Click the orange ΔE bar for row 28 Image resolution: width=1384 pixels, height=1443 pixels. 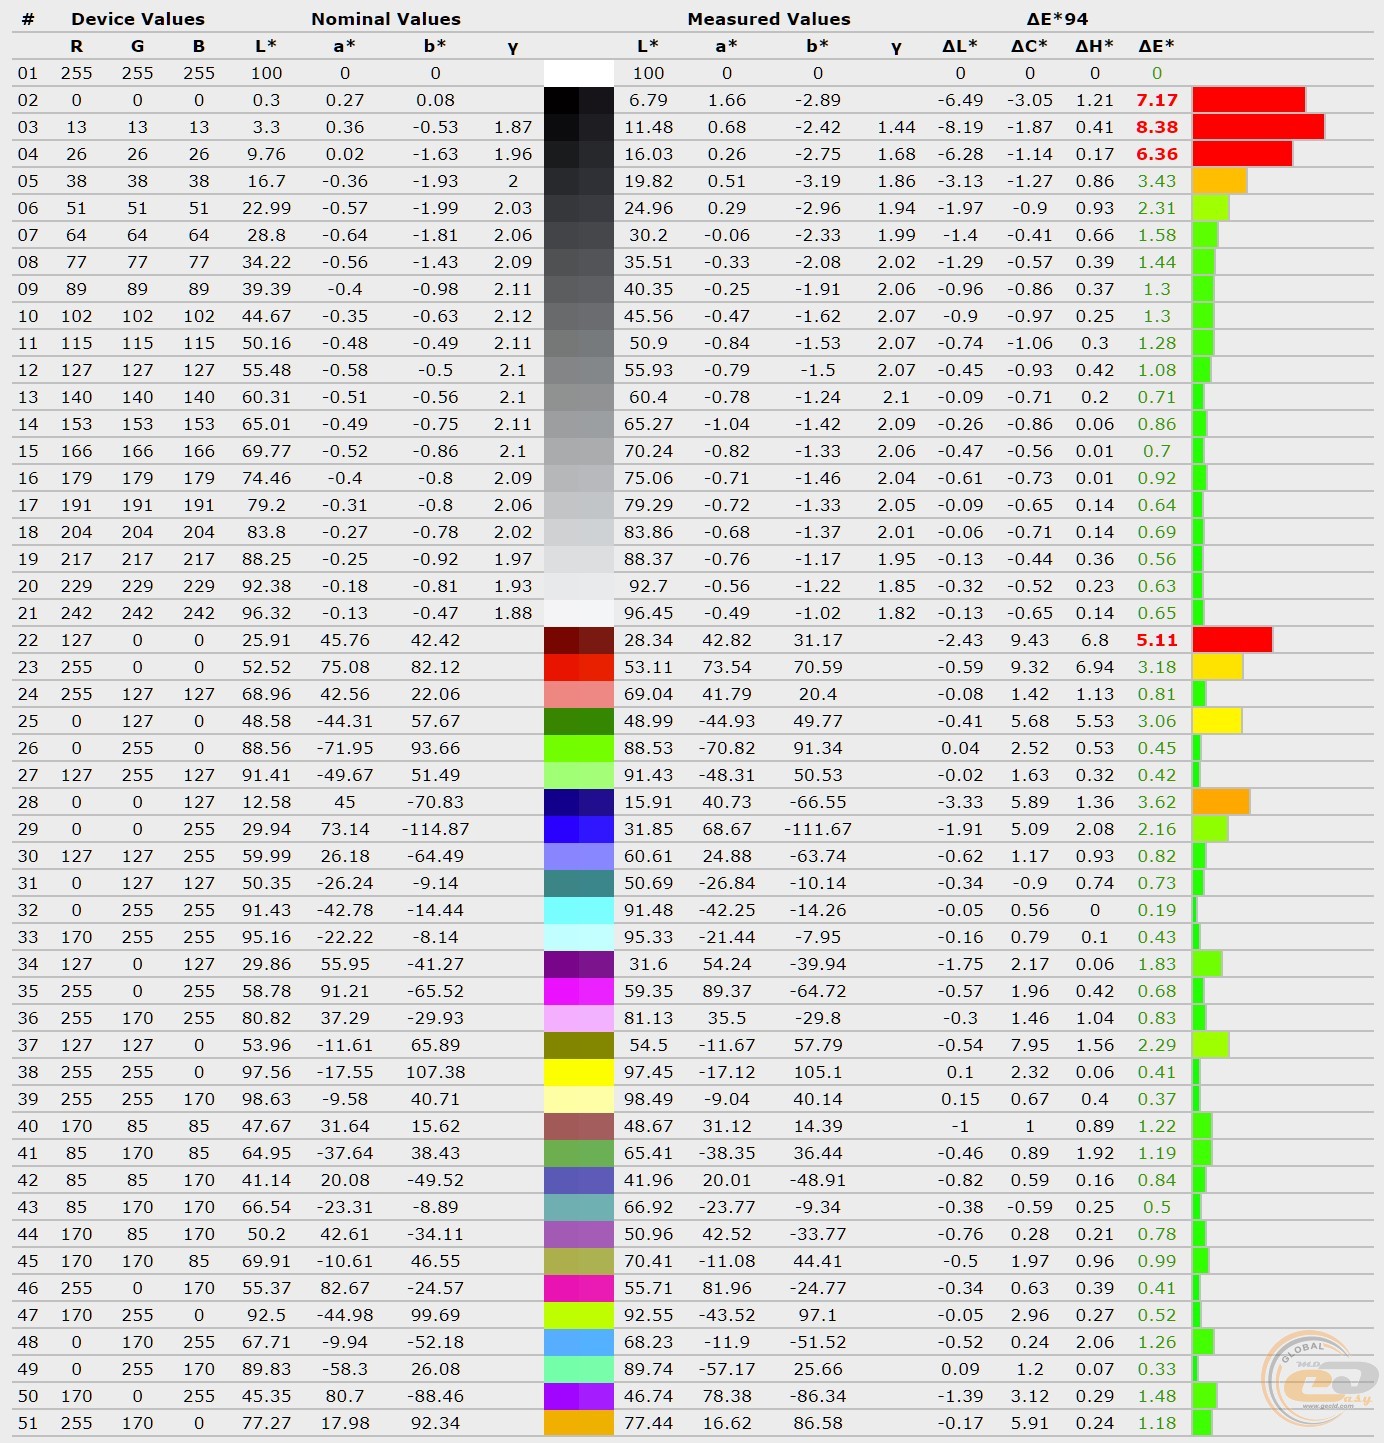coord(1221,802)
